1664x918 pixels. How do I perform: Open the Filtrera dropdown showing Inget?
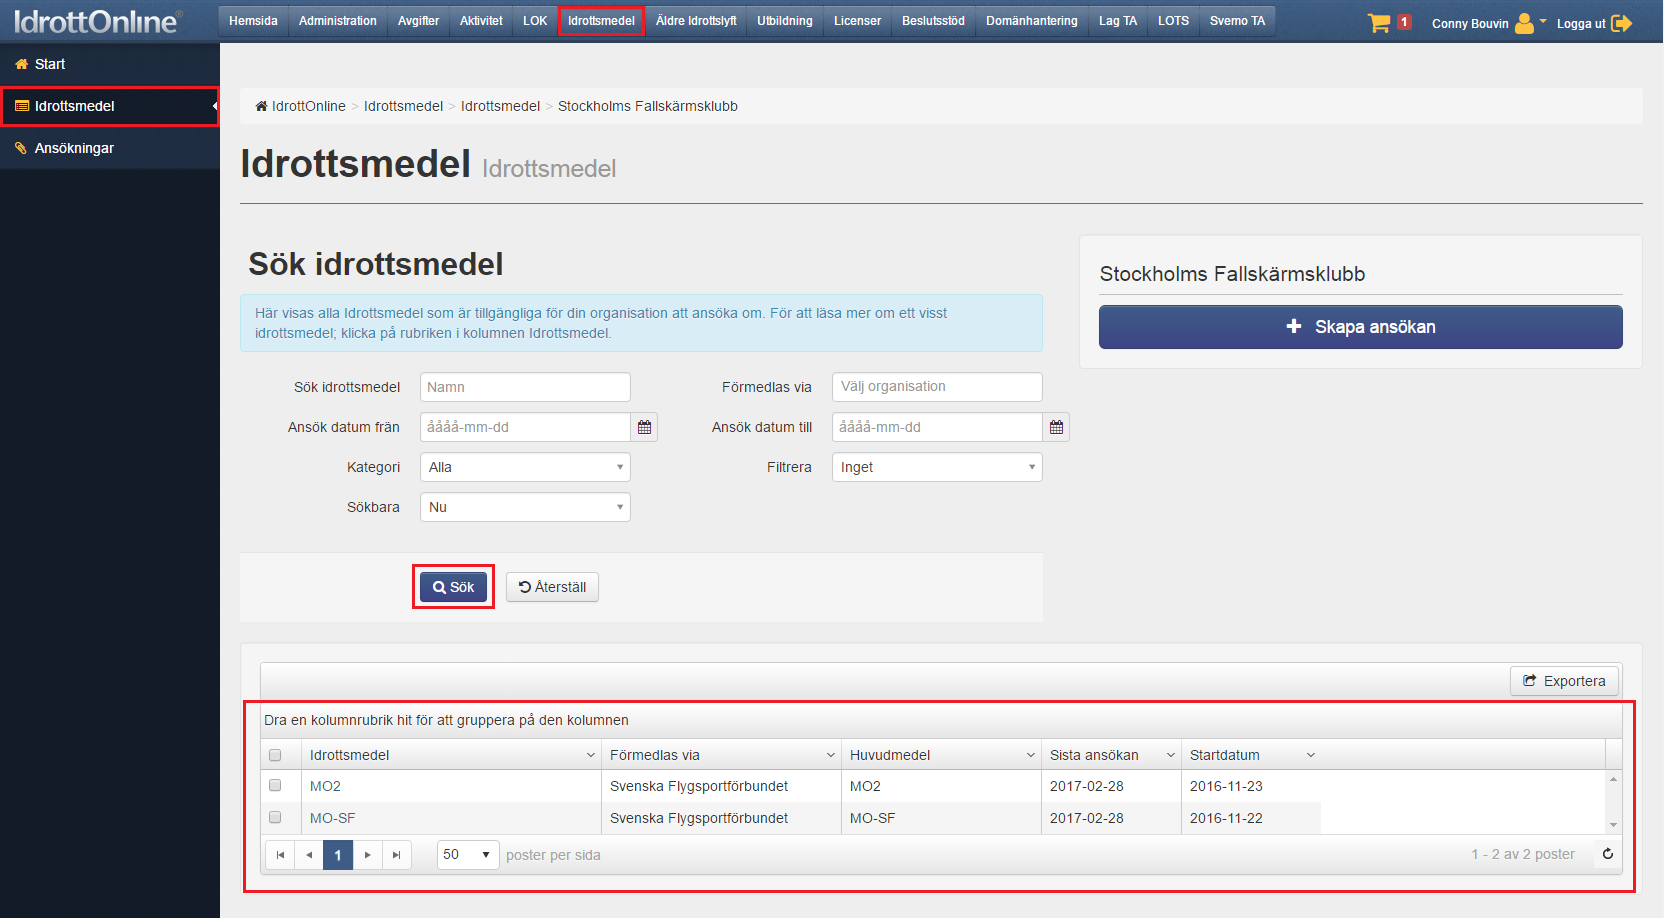click(937, 467)
